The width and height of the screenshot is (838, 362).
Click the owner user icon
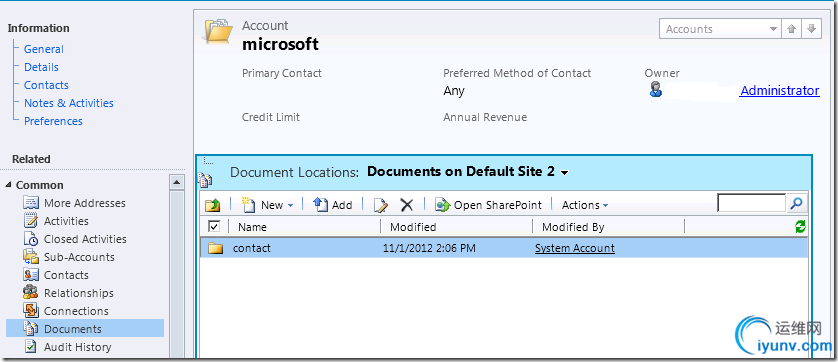(x=656, y=90)
